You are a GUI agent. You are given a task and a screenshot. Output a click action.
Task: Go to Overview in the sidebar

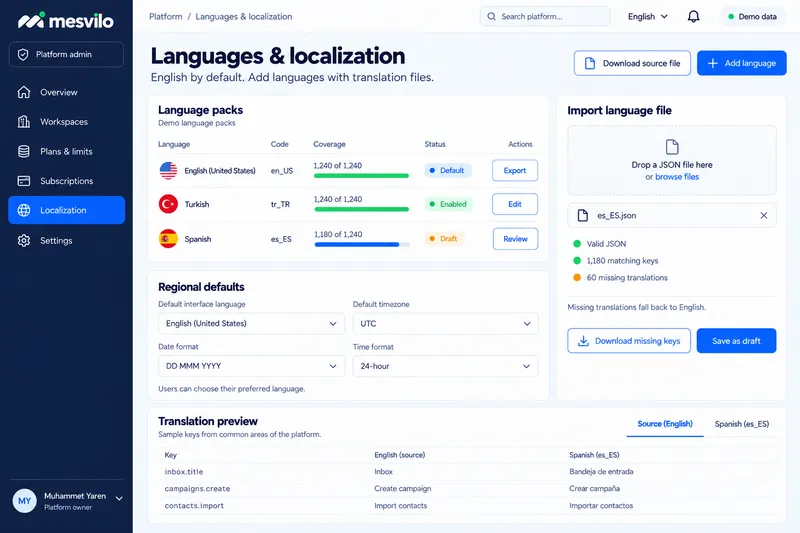pyautogui.click(x=66, y=92)
